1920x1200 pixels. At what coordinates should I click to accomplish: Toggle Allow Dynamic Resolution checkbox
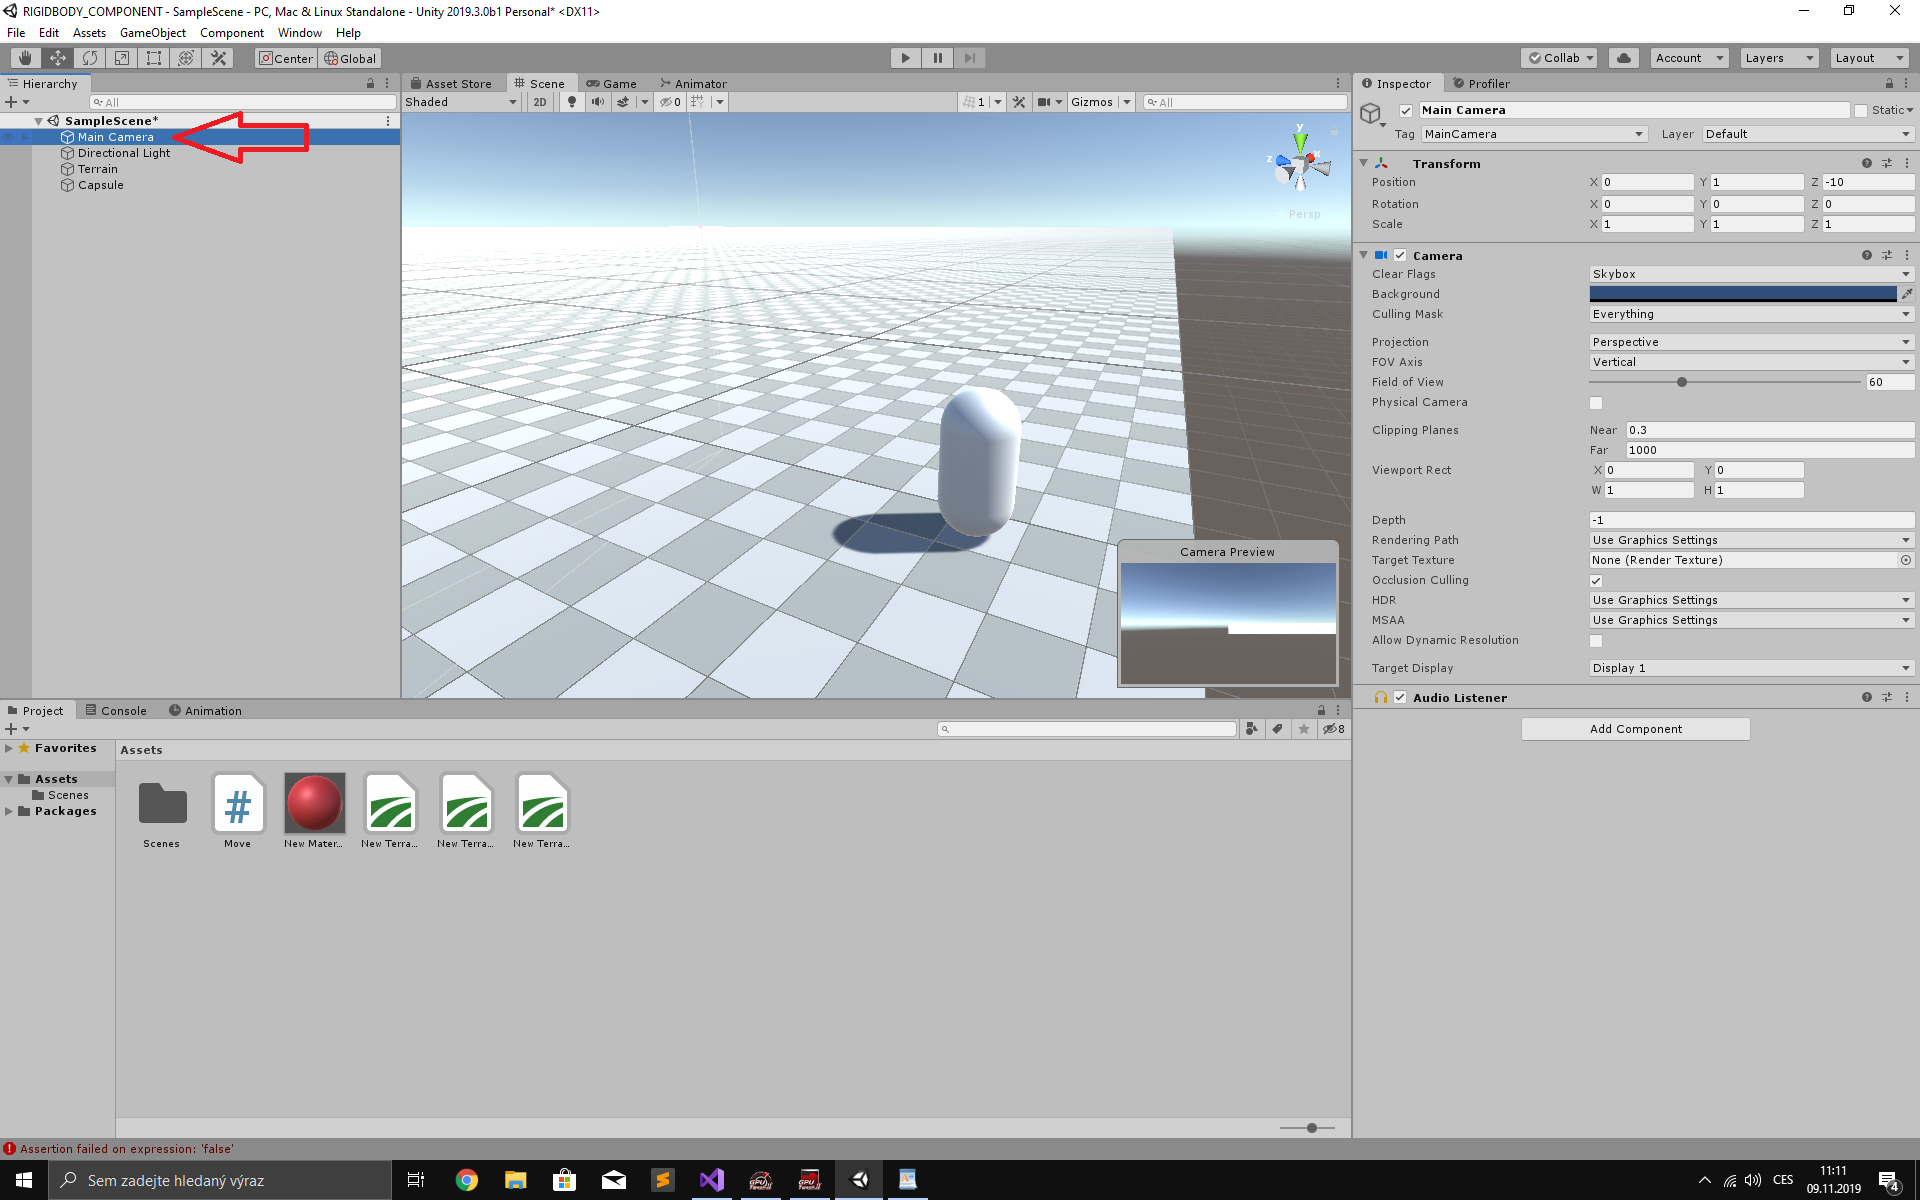1595,640
